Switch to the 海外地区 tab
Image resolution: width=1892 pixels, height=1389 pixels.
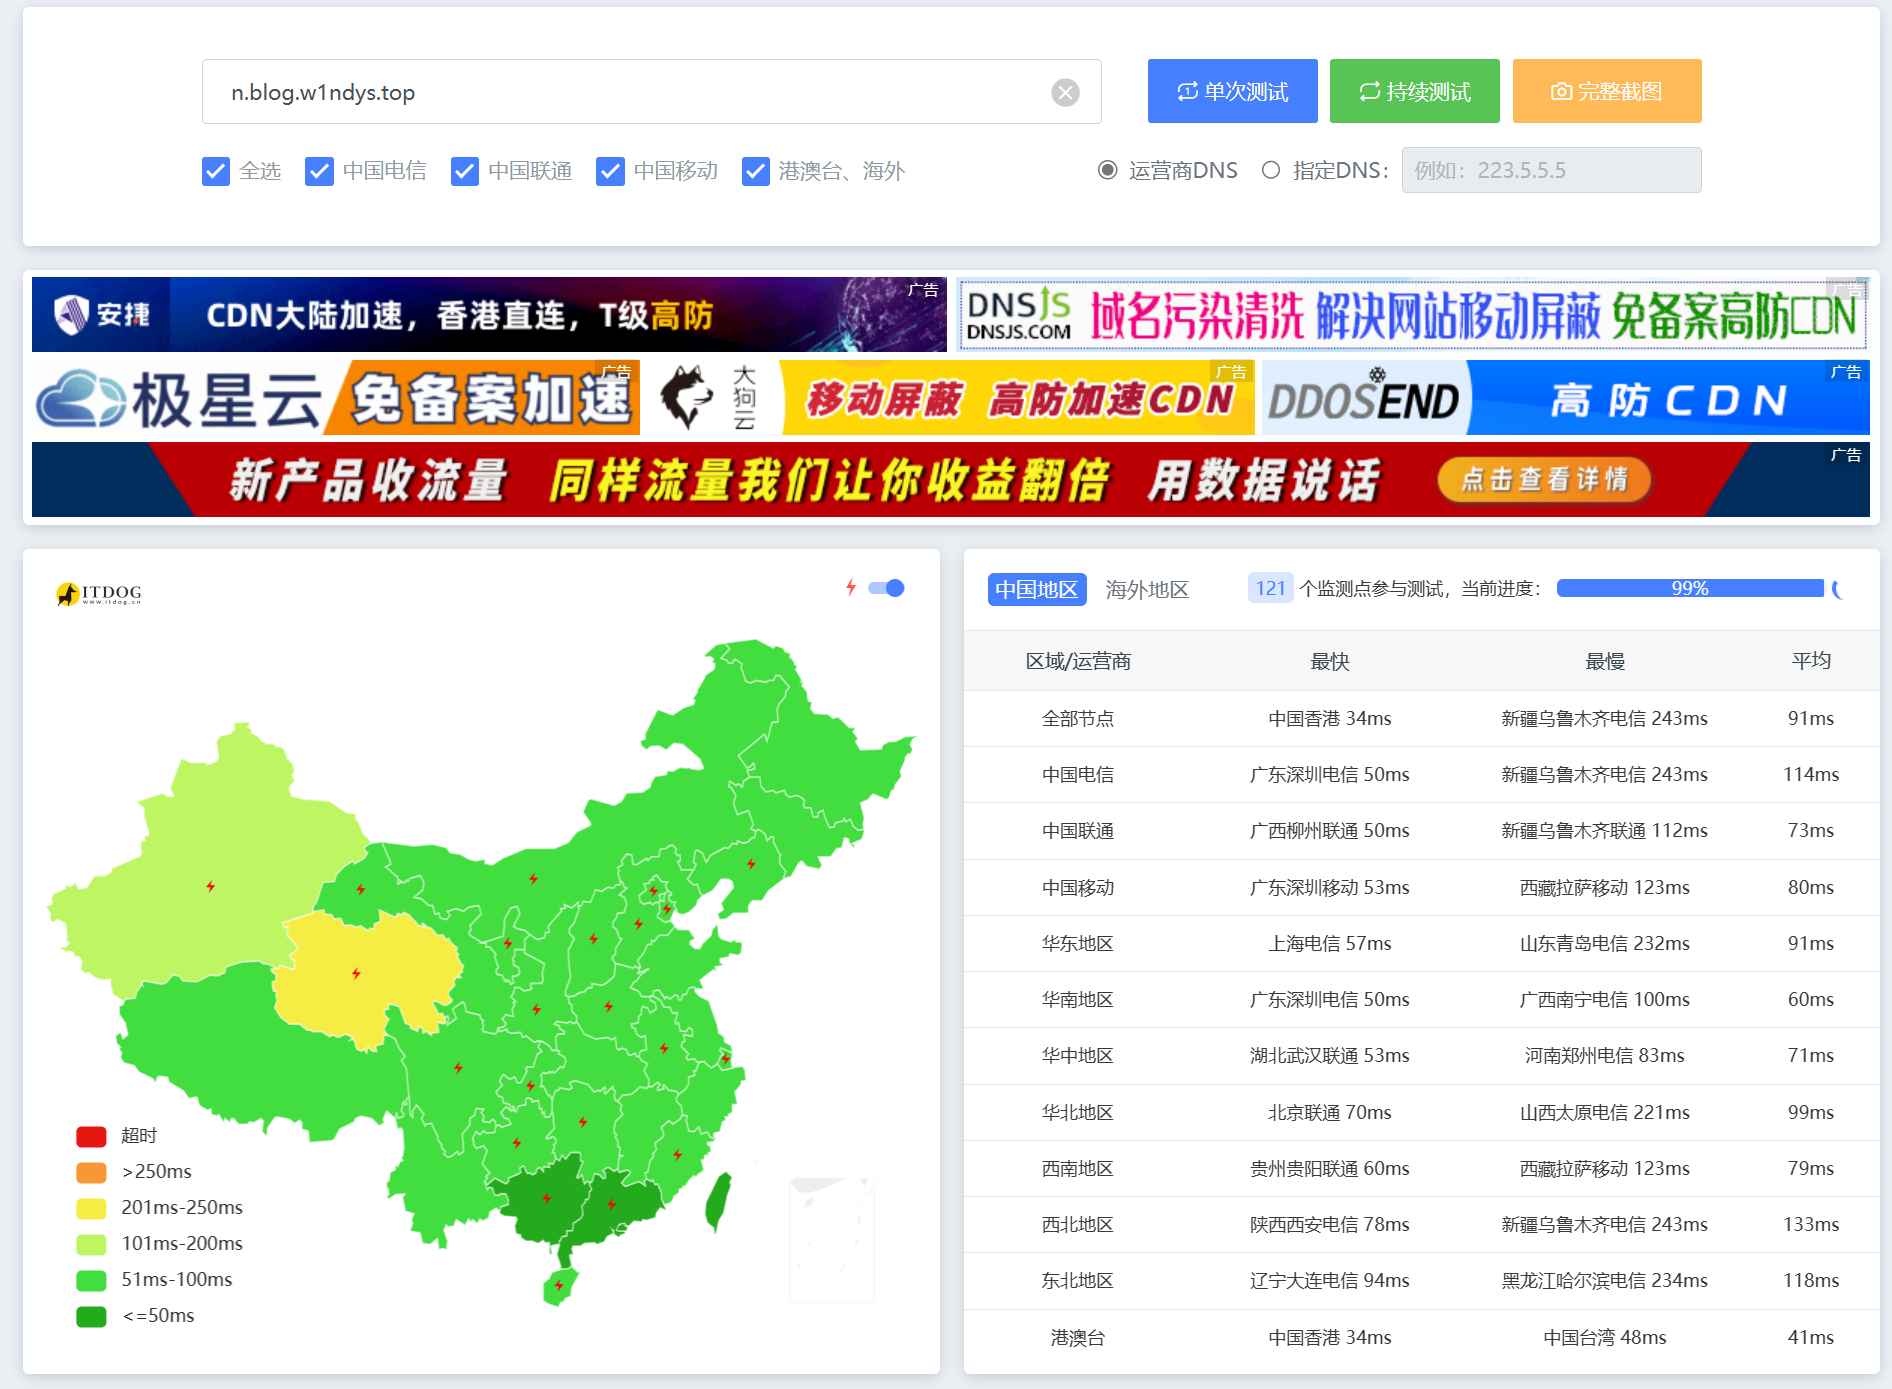point(1146,589)
